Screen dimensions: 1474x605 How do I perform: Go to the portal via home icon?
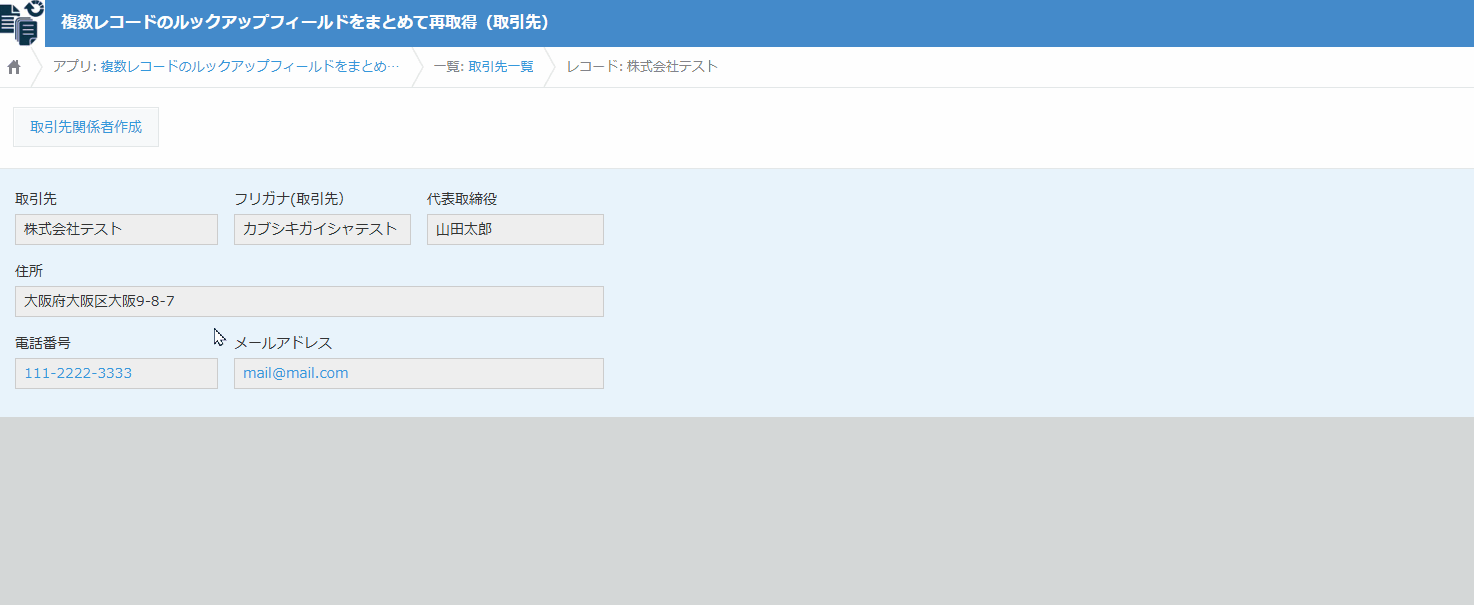click(x=14, y=67)
